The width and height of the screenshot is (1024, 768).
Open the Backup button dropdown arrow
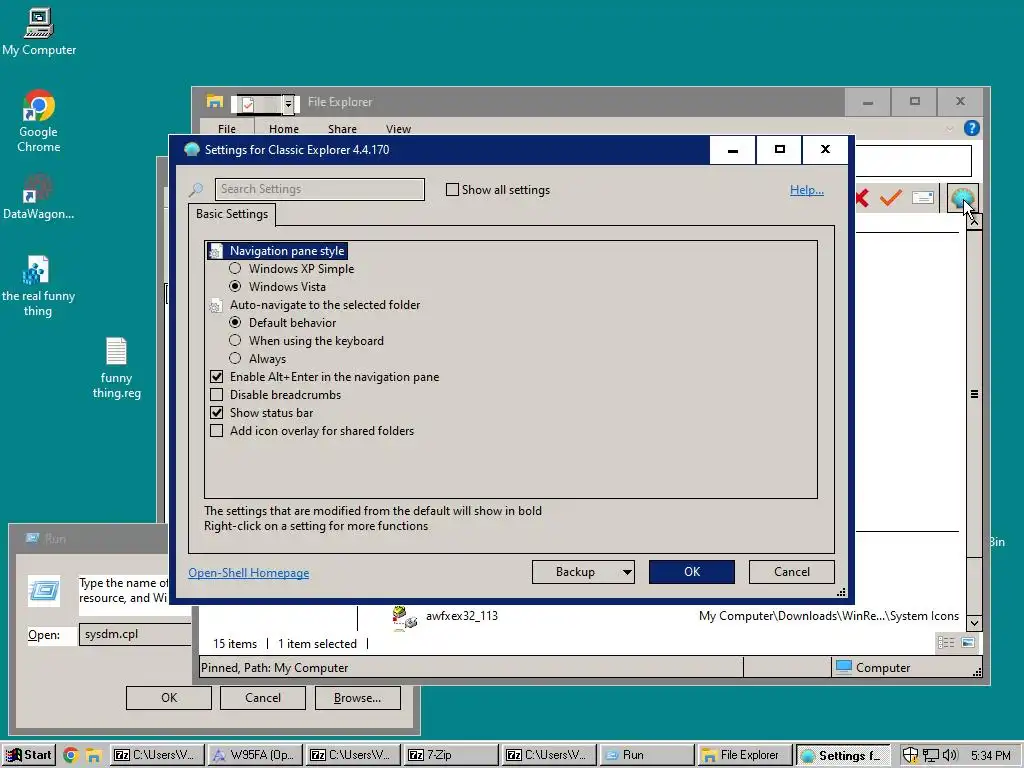point(626,572)
